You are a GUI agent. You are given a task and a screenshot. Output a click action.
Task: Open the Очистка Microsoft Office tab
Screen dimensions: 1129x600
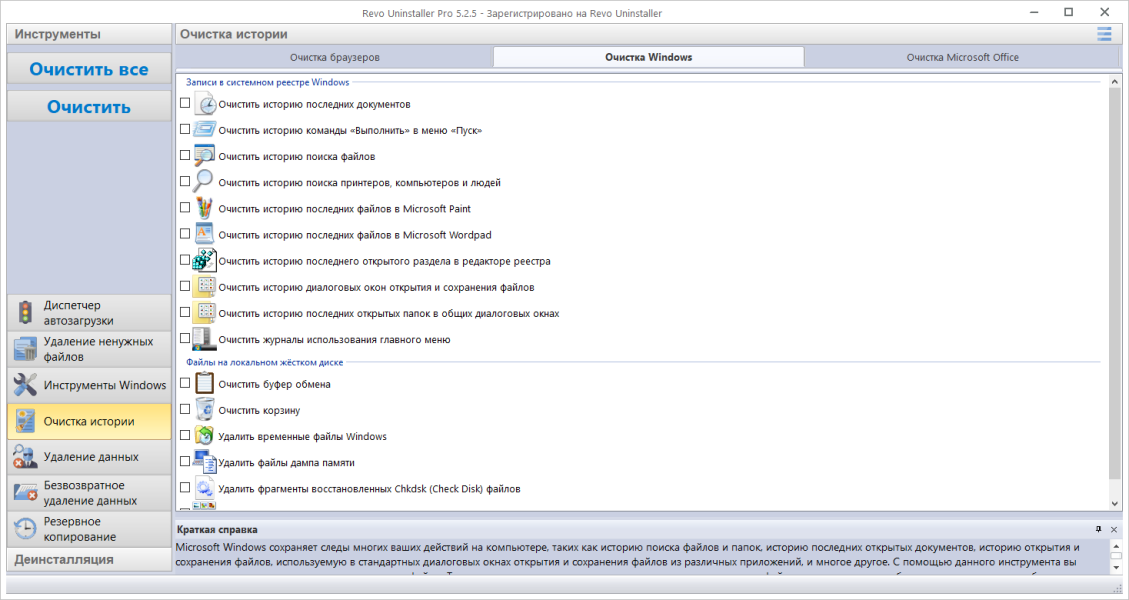963,57
